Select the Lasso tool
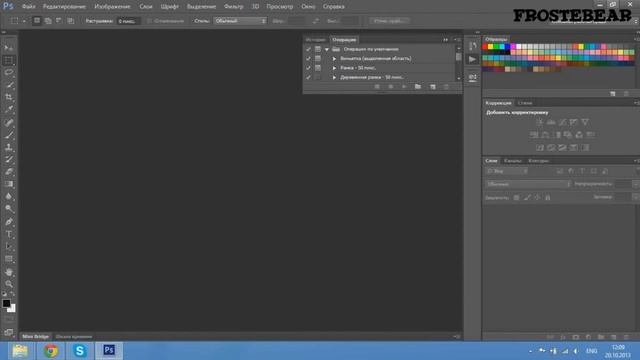The width and height of the screenshot is (640, 360). coord(9,73)
